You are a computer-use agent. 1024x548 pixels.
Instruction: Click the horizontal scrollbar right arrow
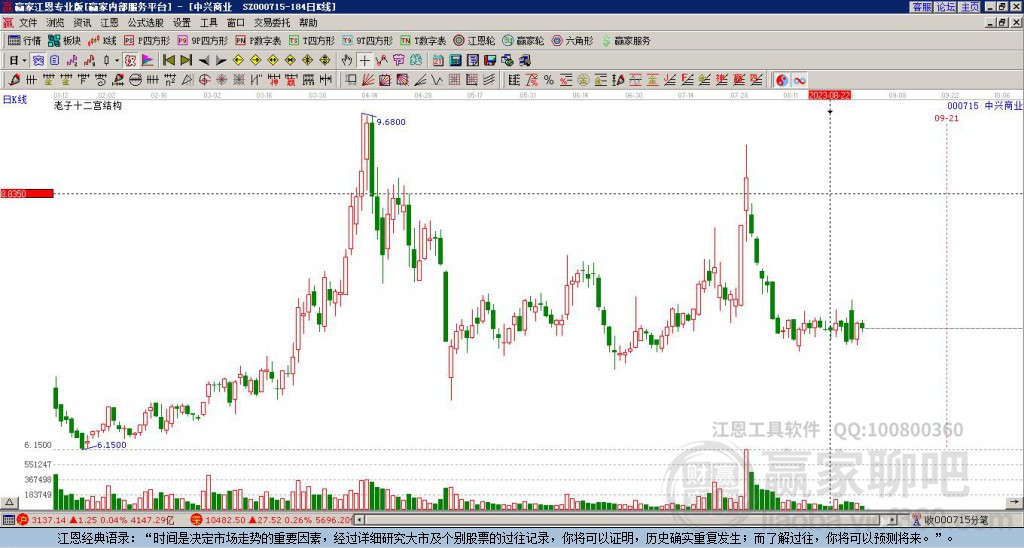[893, 520]
